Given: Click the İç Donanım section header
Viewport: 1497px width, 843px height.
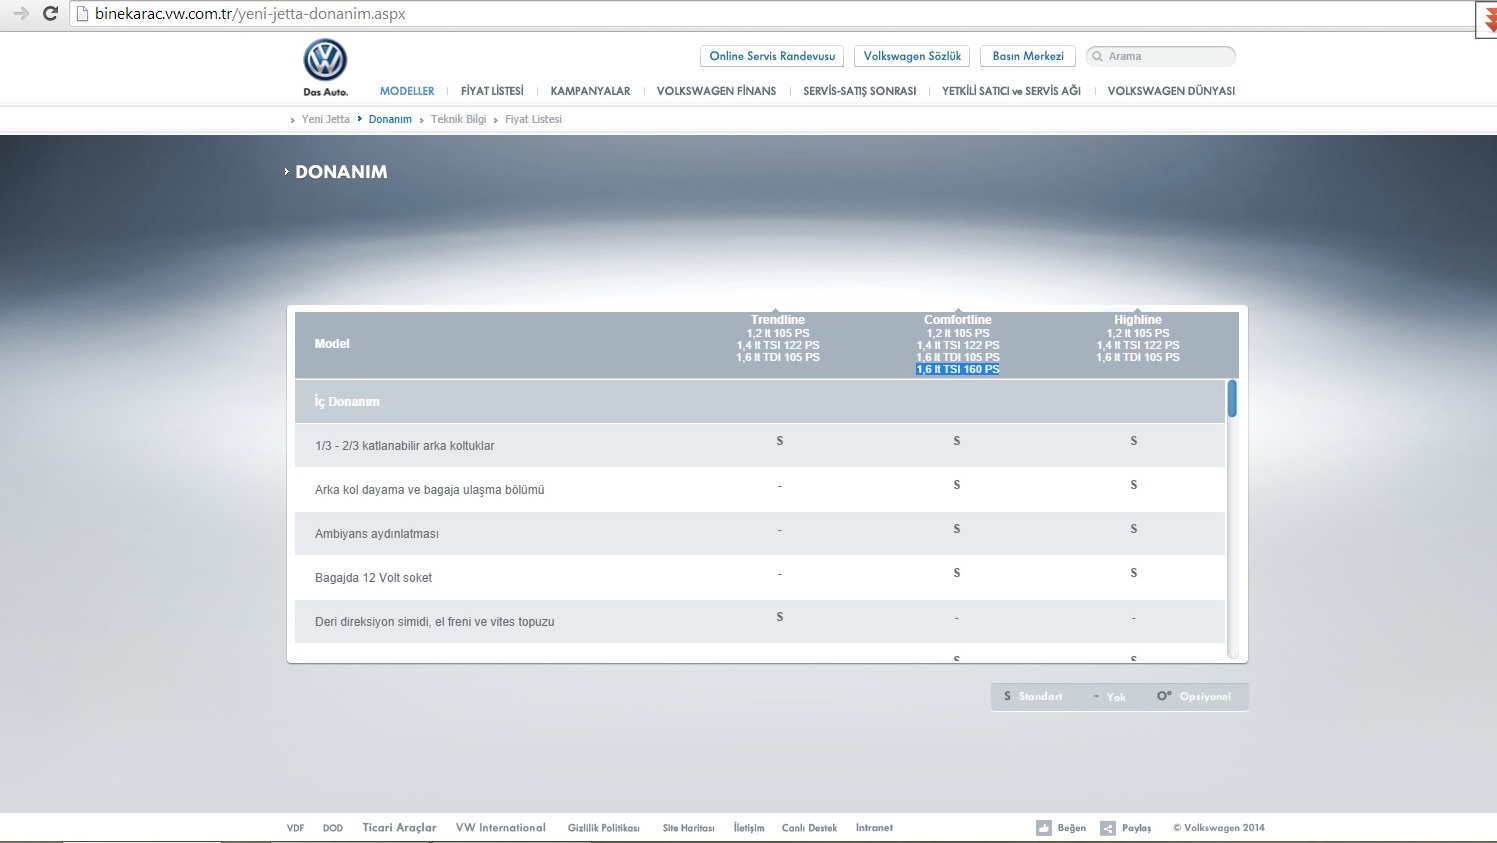Looking at the screenshot, I should tap(760, 401).
